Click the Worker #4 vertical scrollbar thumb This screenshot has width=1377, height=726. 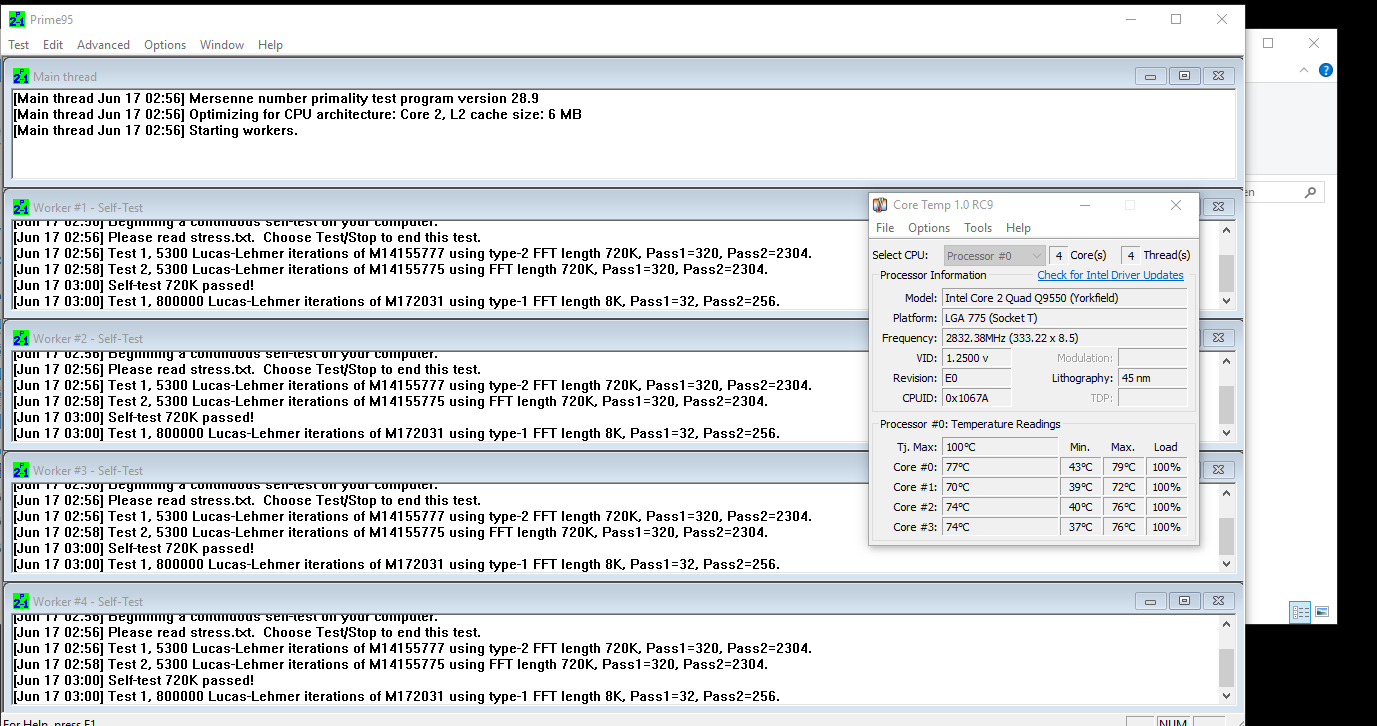(x=1227, y=667)
